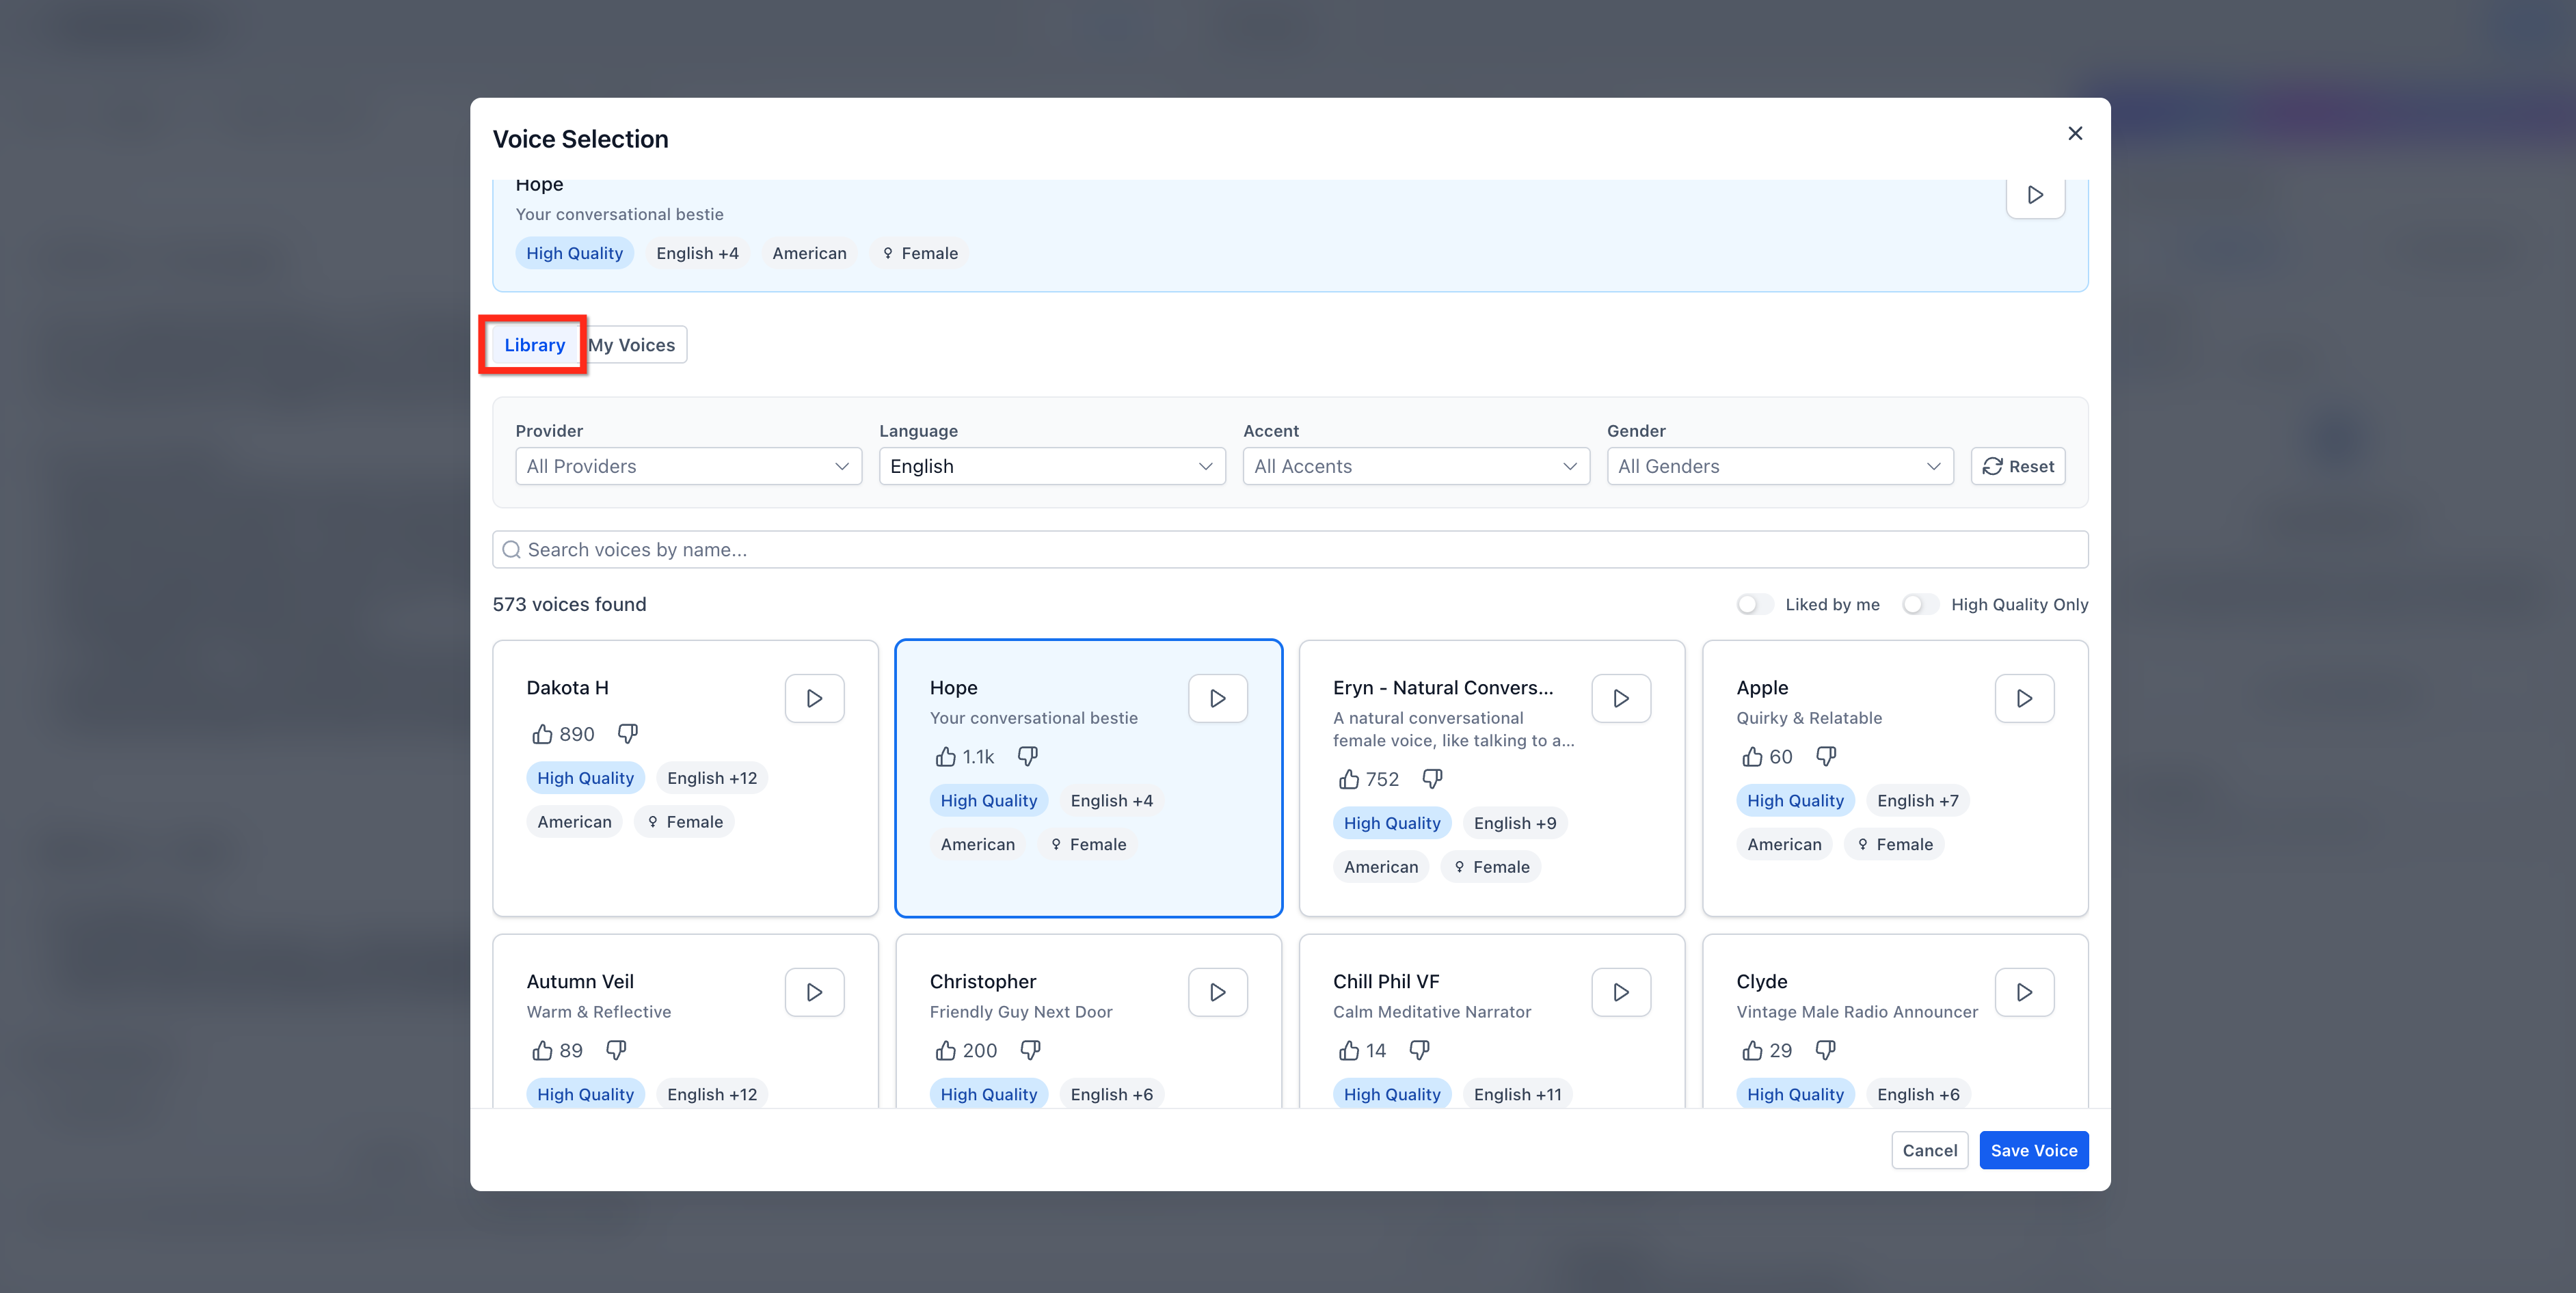Like the Hope voice thumbs up
The width and height of the screenshot is (2576, 1293).
point(945,757)
